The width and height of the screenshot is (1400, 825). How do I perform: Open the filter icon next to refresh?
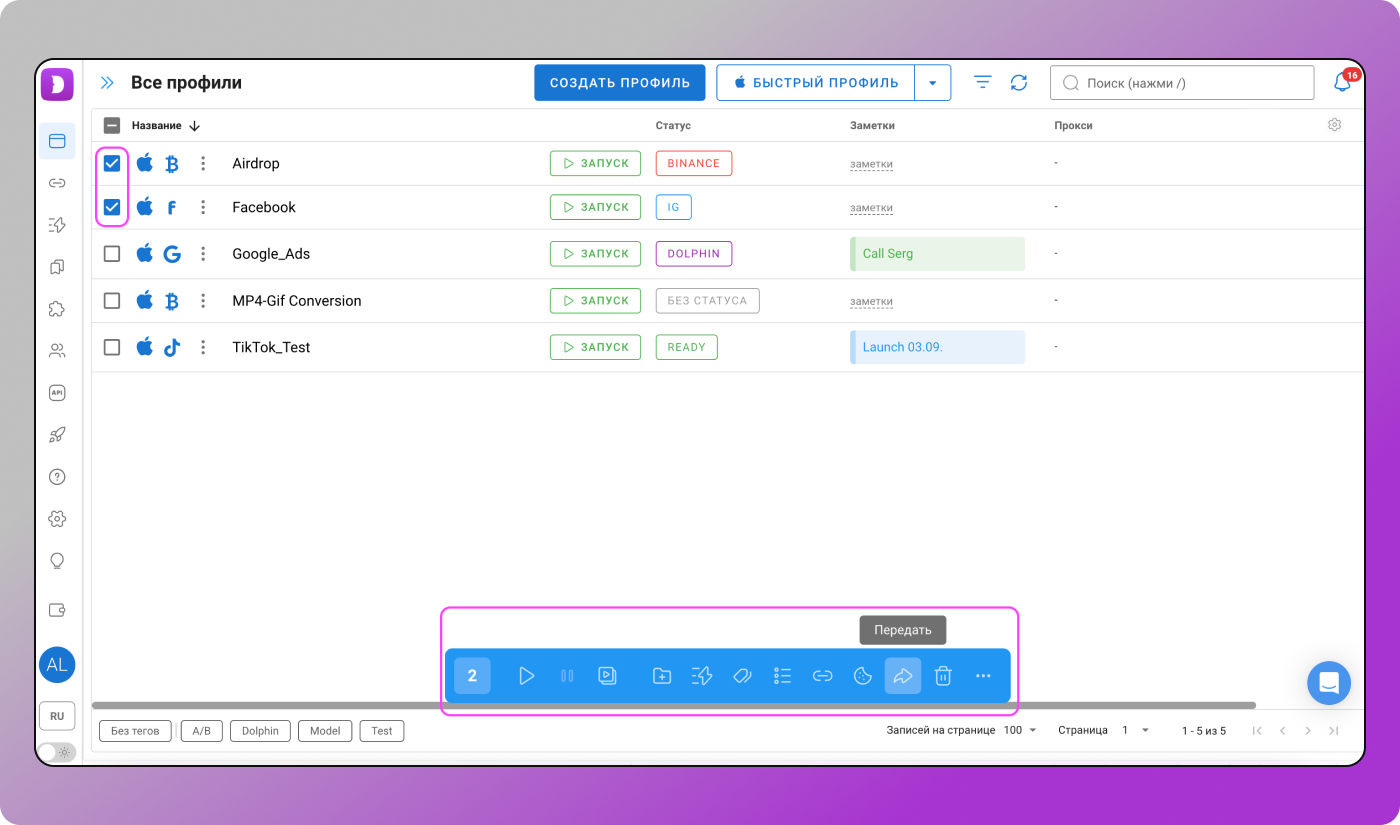(x=983, y=83)
